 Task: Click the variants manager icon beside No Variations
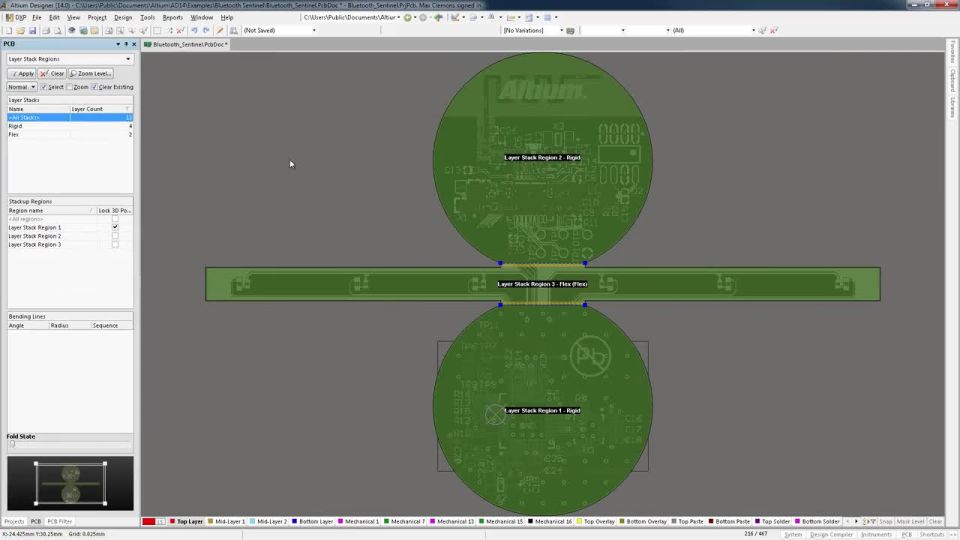click(571, 30)
